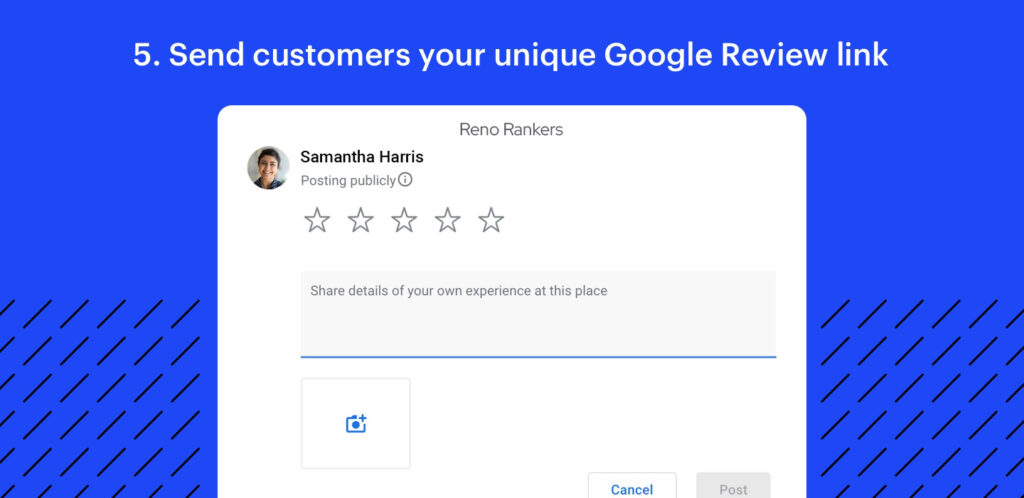Open Samantha Harris's profile avatar

coord(268,168)
